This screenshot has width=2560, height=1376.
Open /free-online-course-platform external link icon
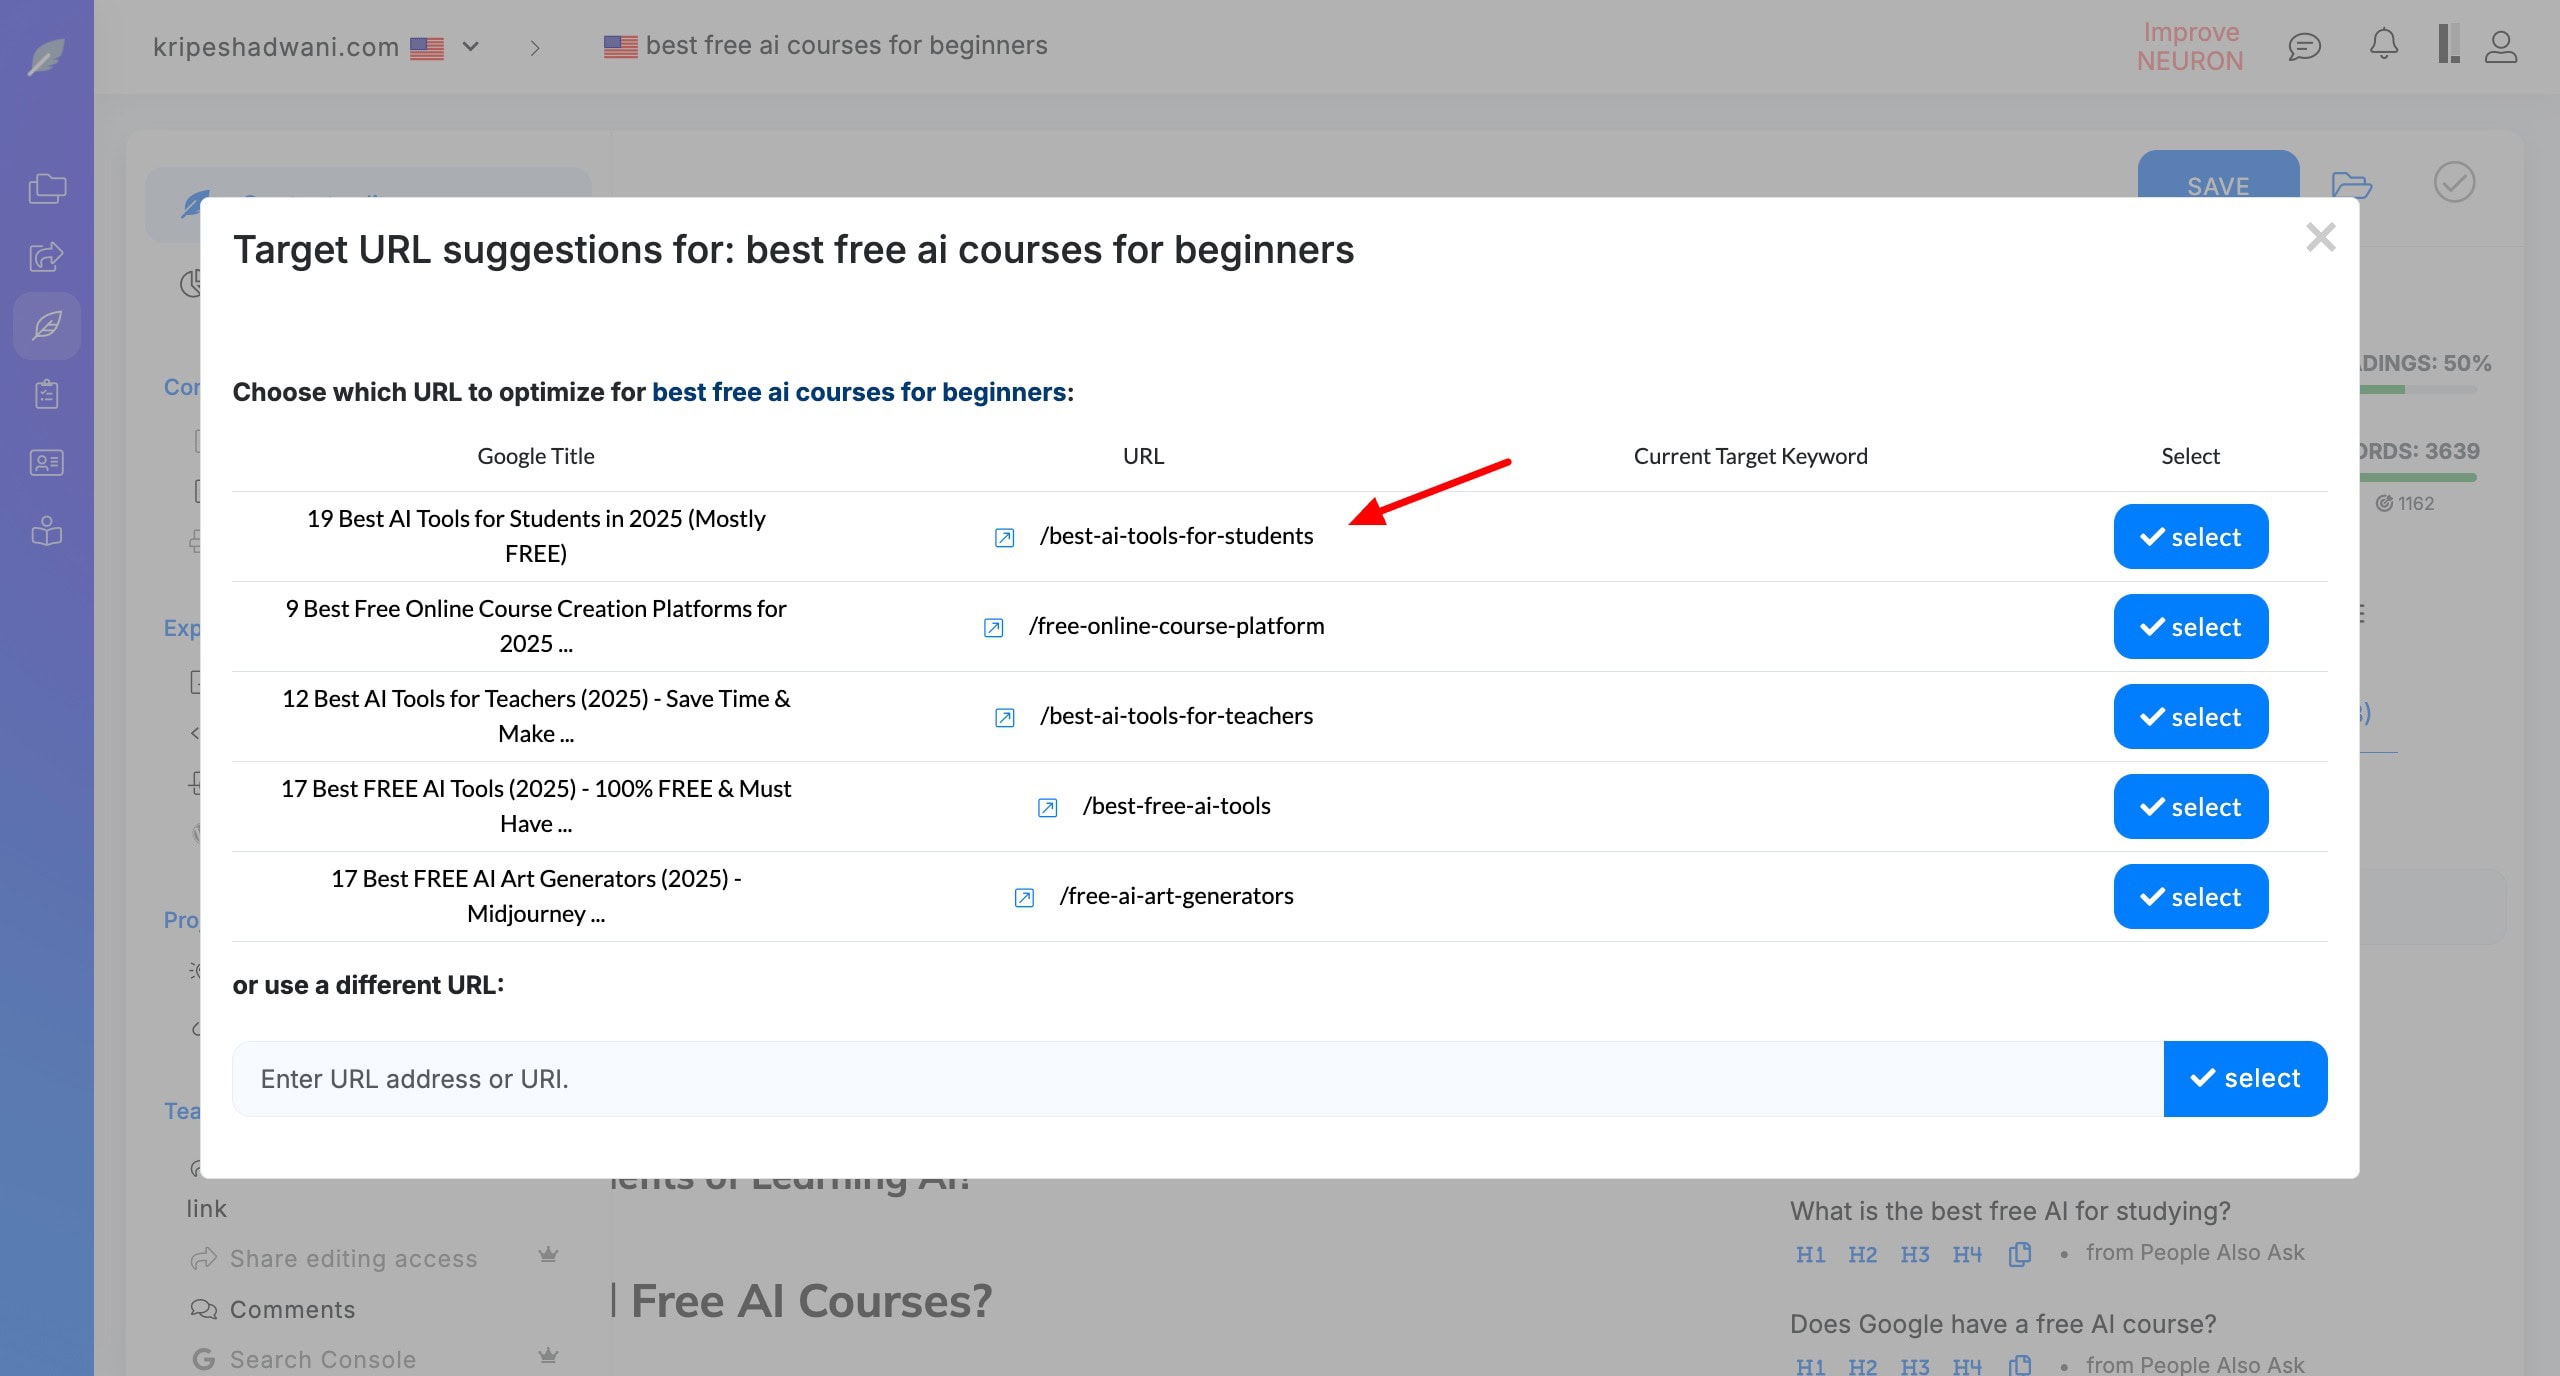point(993,628)
